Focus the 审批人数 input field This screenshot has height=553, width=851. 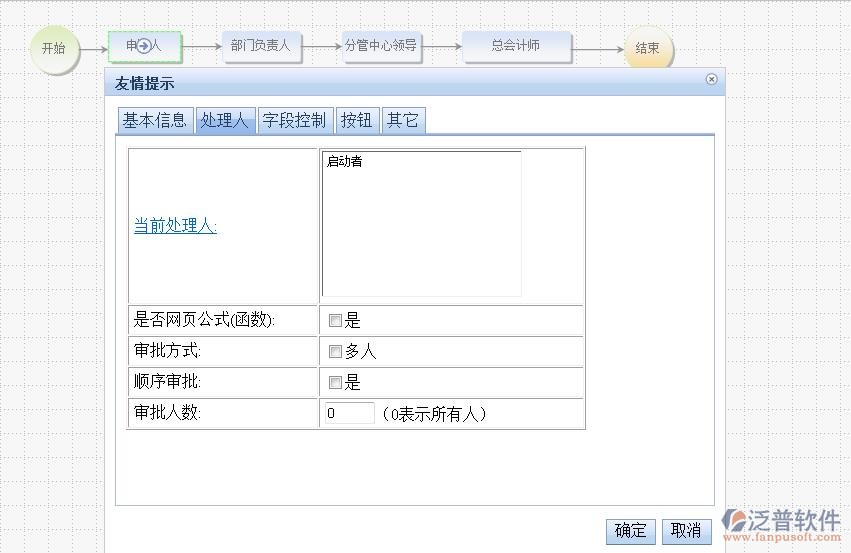(x=349, y=413)
